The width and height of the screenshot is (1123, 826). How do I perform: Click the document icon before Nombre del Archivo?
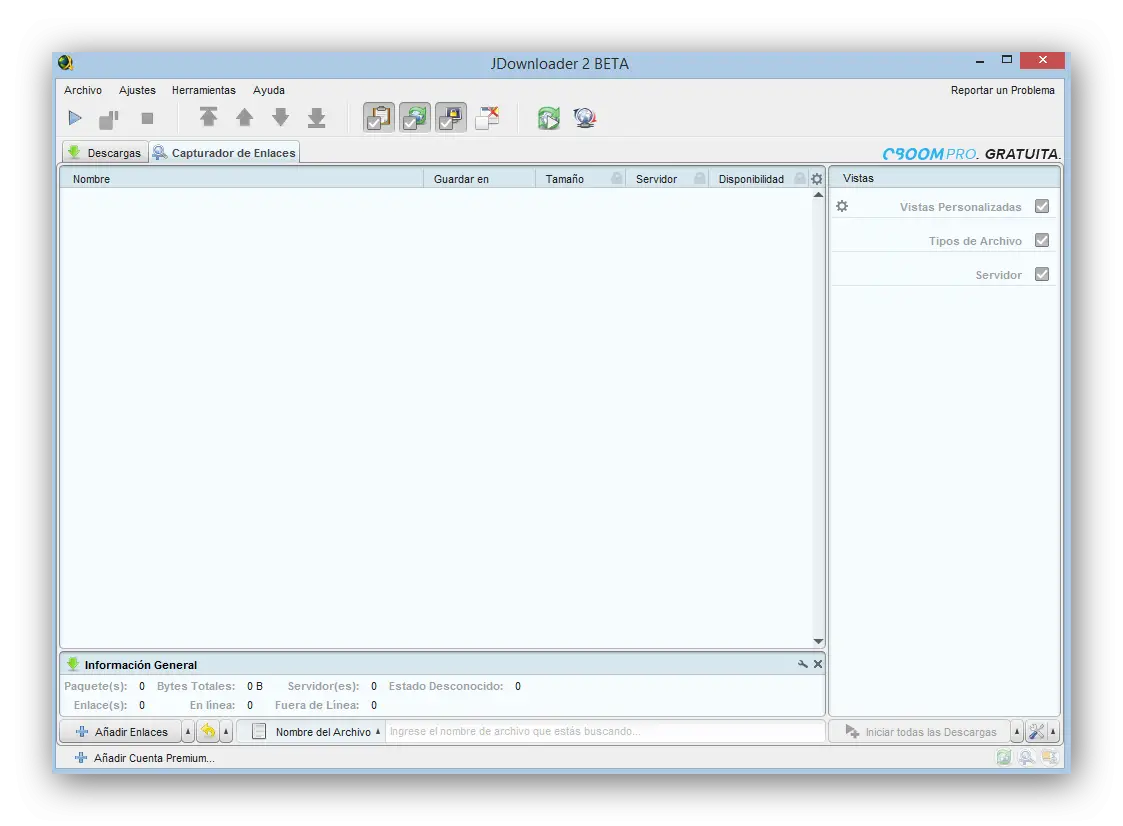click(x=259, y=731)
